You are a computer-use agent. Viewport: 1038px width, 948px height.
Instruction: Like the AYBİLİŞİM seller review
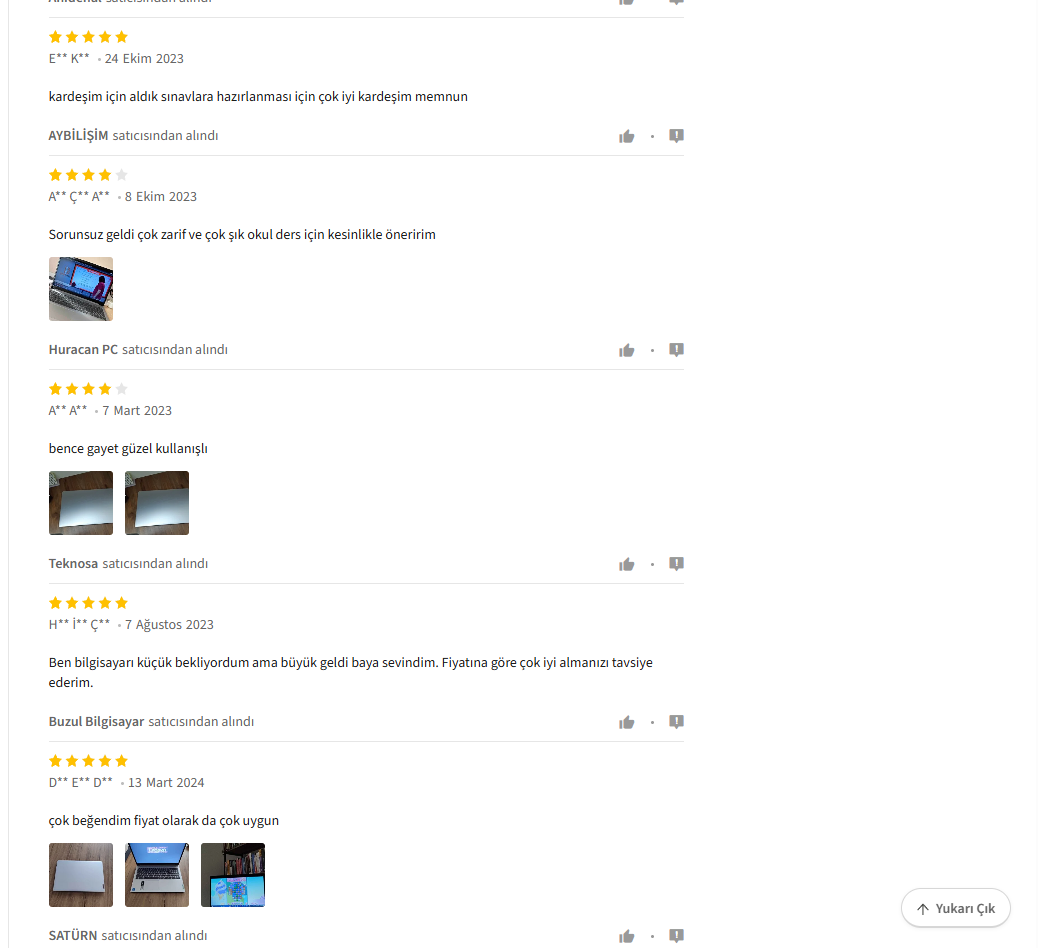626,136
